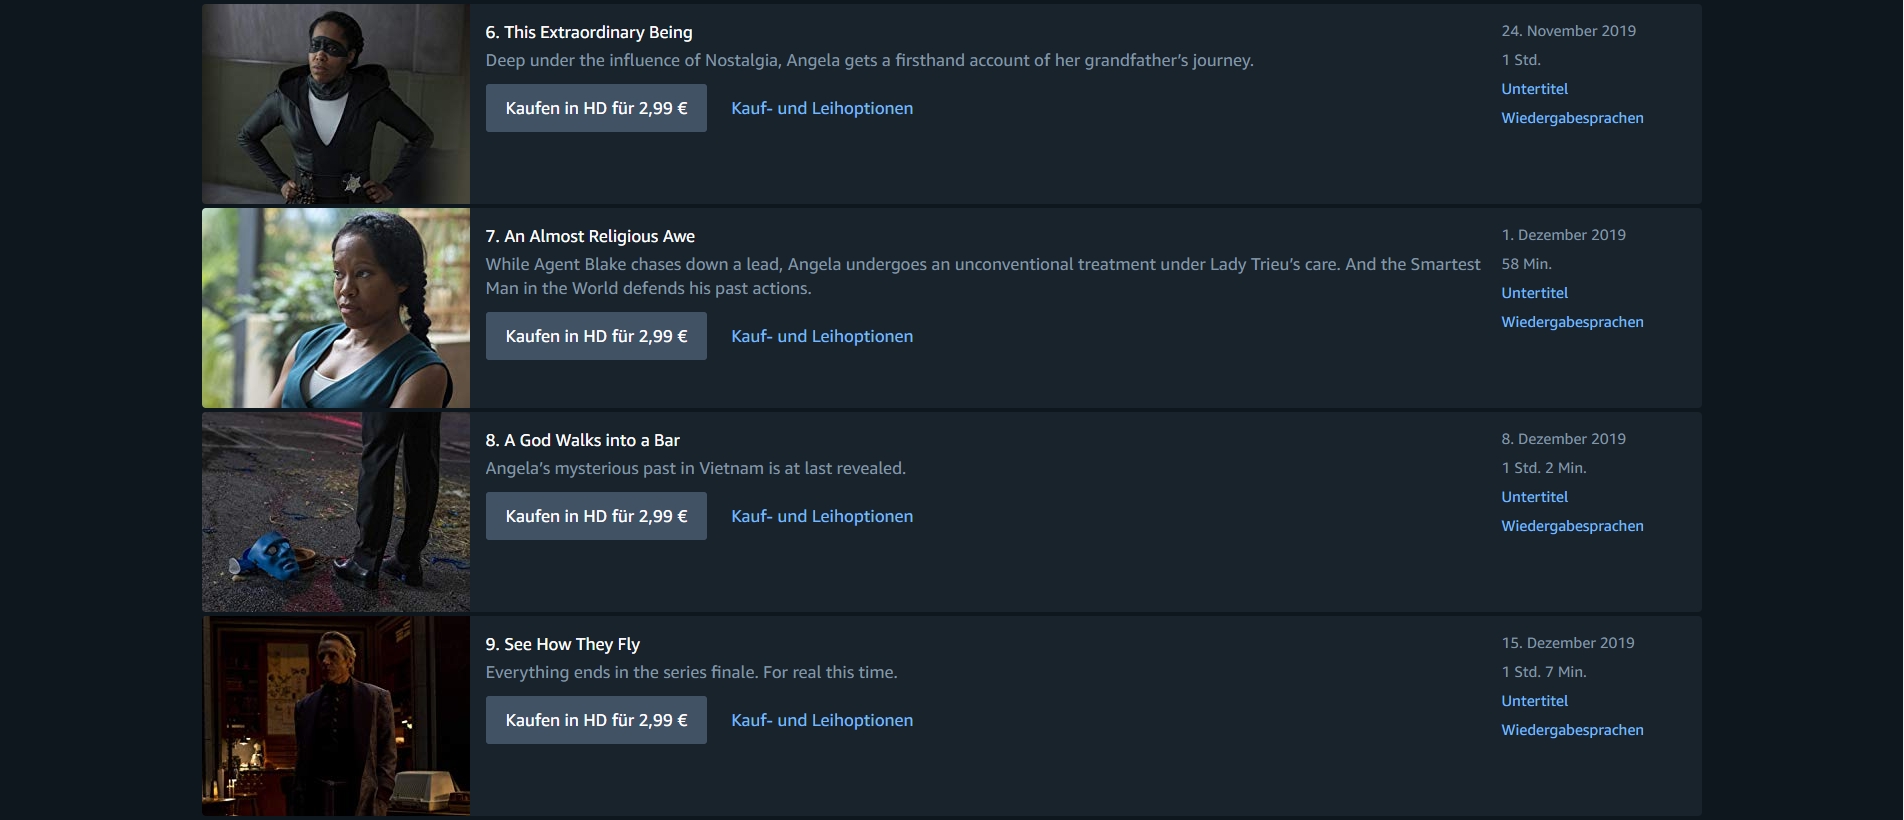Screen dimensions: 1904x820
Task: Buy episode 7 in HD for 2,99 €
Action: [x=596, y=336]
